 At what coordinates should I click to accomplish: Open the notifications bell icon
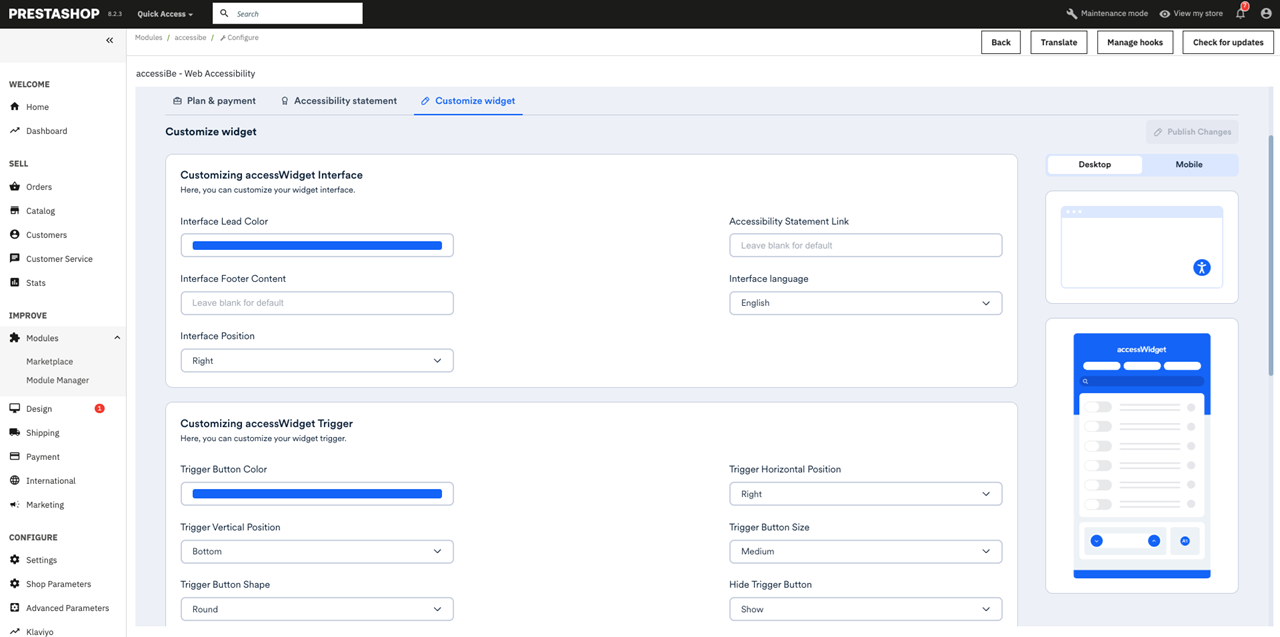click(1241, 13)
